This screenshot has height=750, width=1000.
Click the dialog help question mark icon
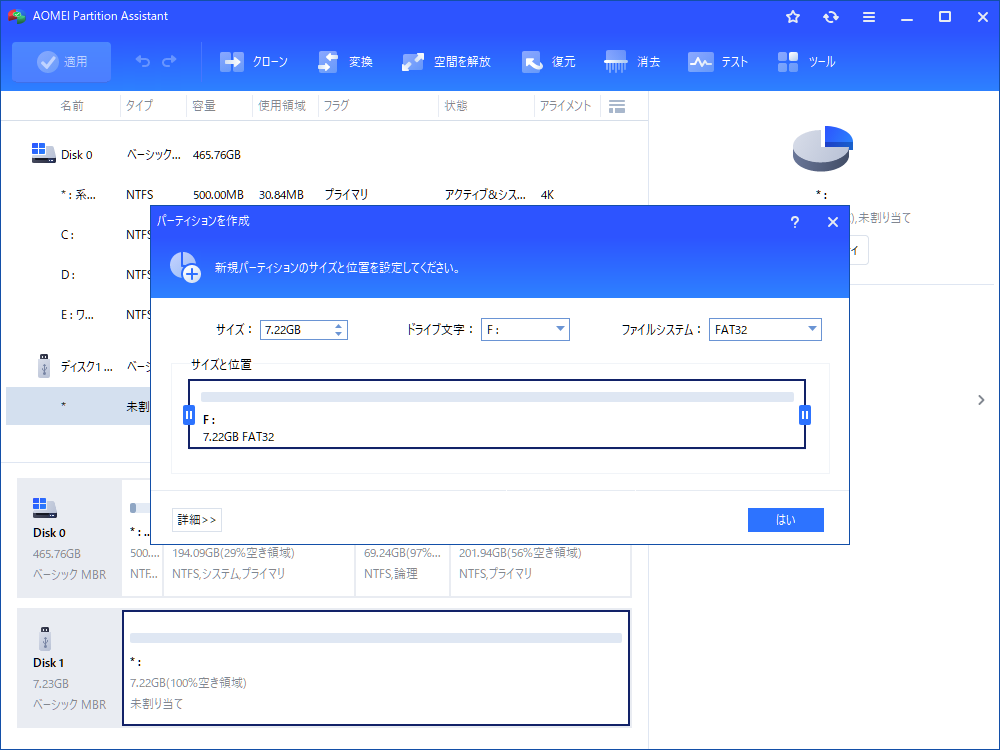(x=795, y=222)
